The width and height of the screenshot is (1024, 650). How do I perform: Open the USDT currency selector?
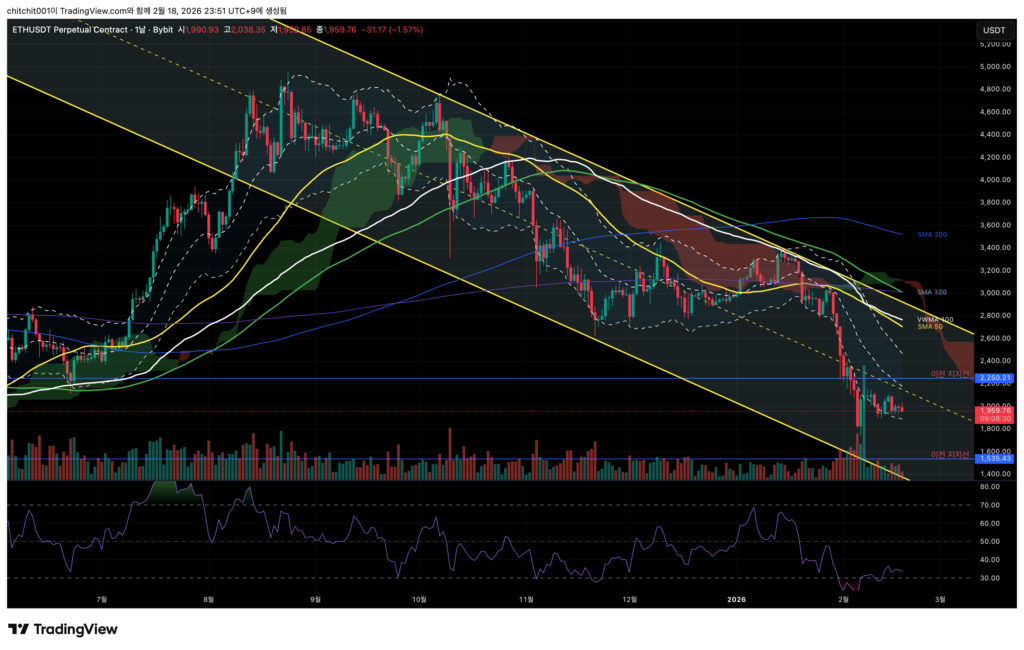point(994,30)
